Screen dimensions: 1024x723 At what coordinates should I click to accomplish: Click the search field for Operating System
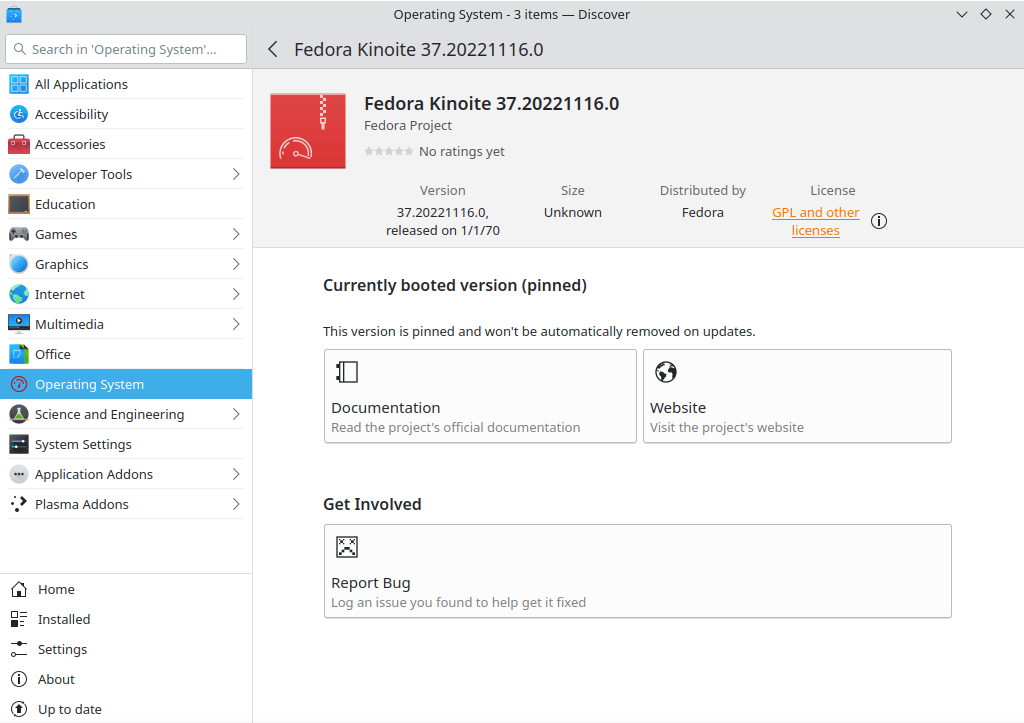tap(126, 49)
